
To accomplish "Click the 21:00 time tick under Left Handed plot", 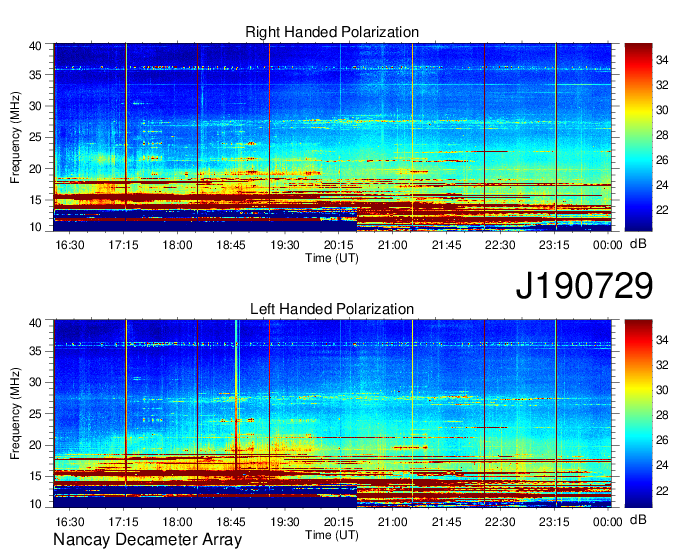I will [x=392, y=522].
